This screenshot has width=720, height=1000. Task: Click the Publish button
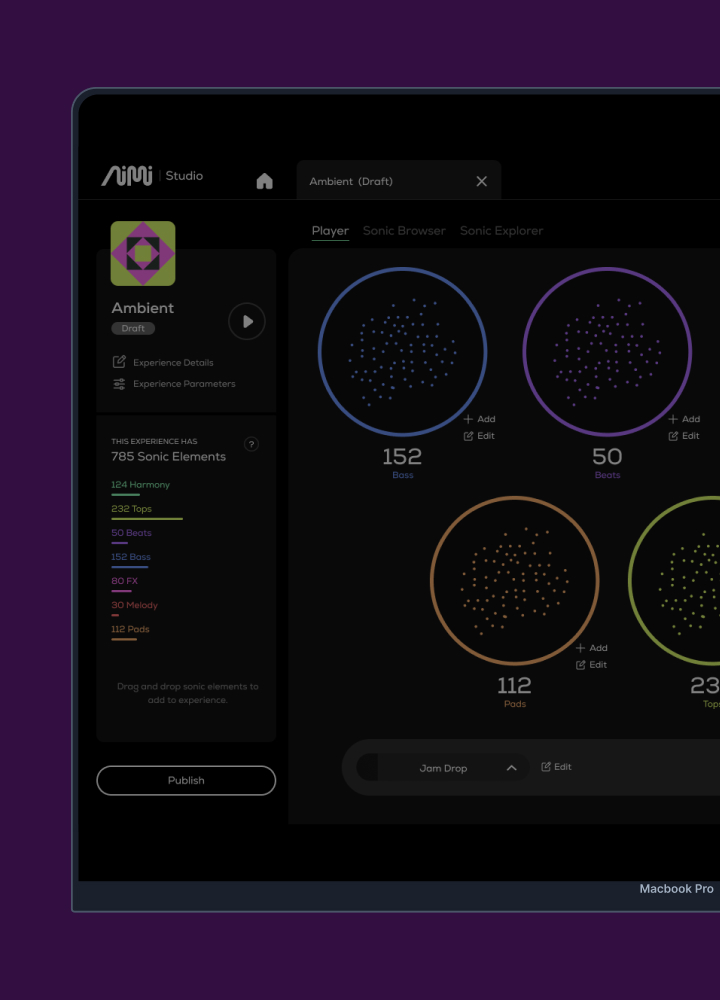point(186,780)
